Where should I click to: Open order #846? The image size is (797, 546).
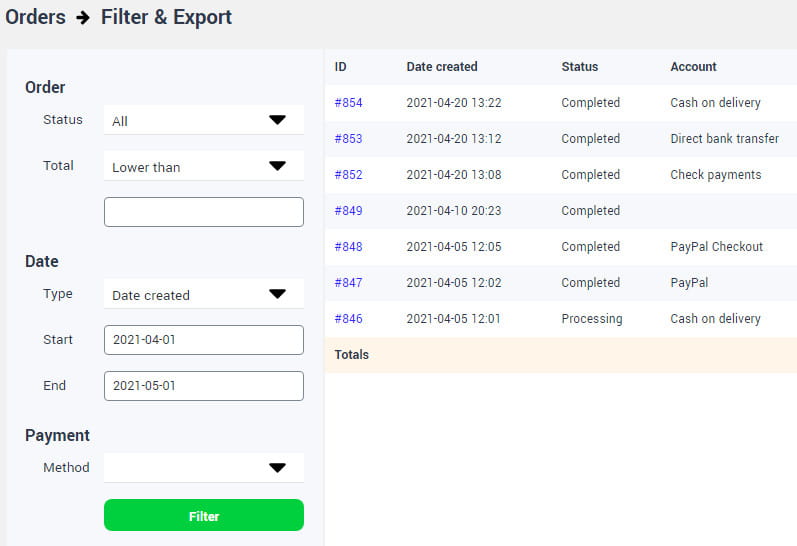(x=348, y=319)
